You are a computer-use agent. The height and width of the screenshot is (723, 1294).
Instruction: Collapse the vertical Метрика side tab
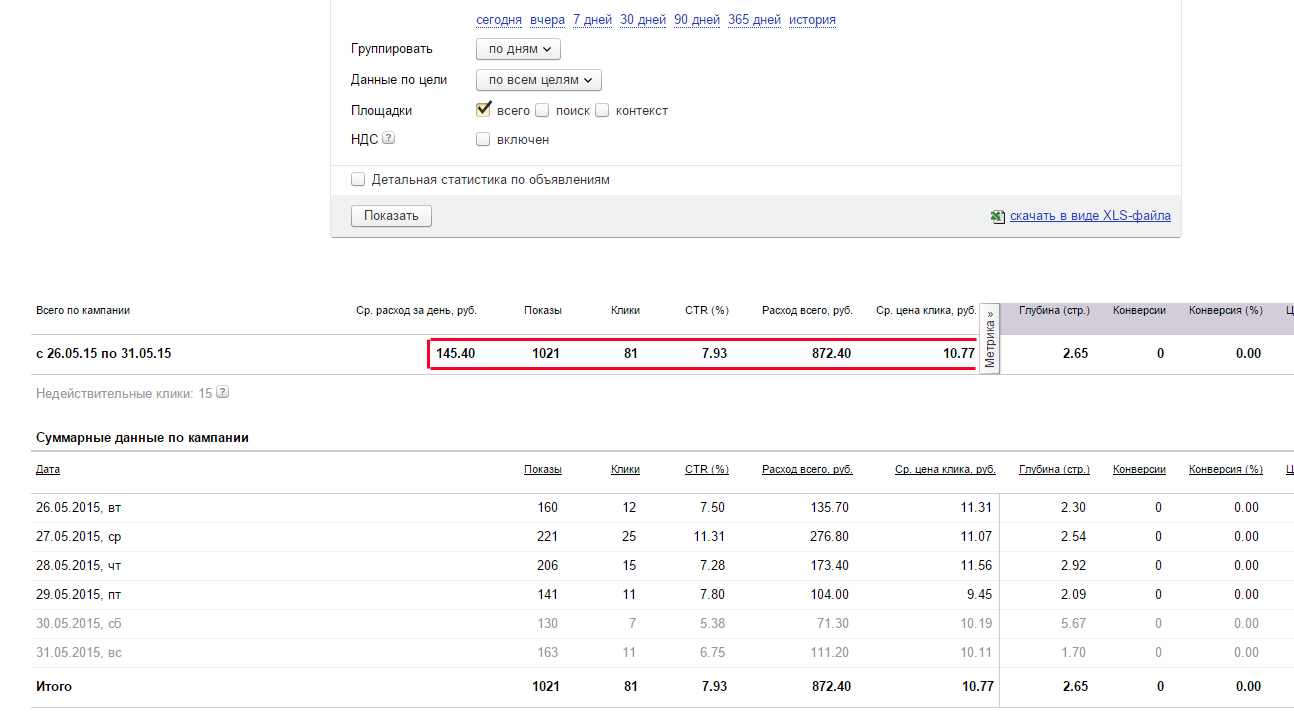[x=990, y=339]
